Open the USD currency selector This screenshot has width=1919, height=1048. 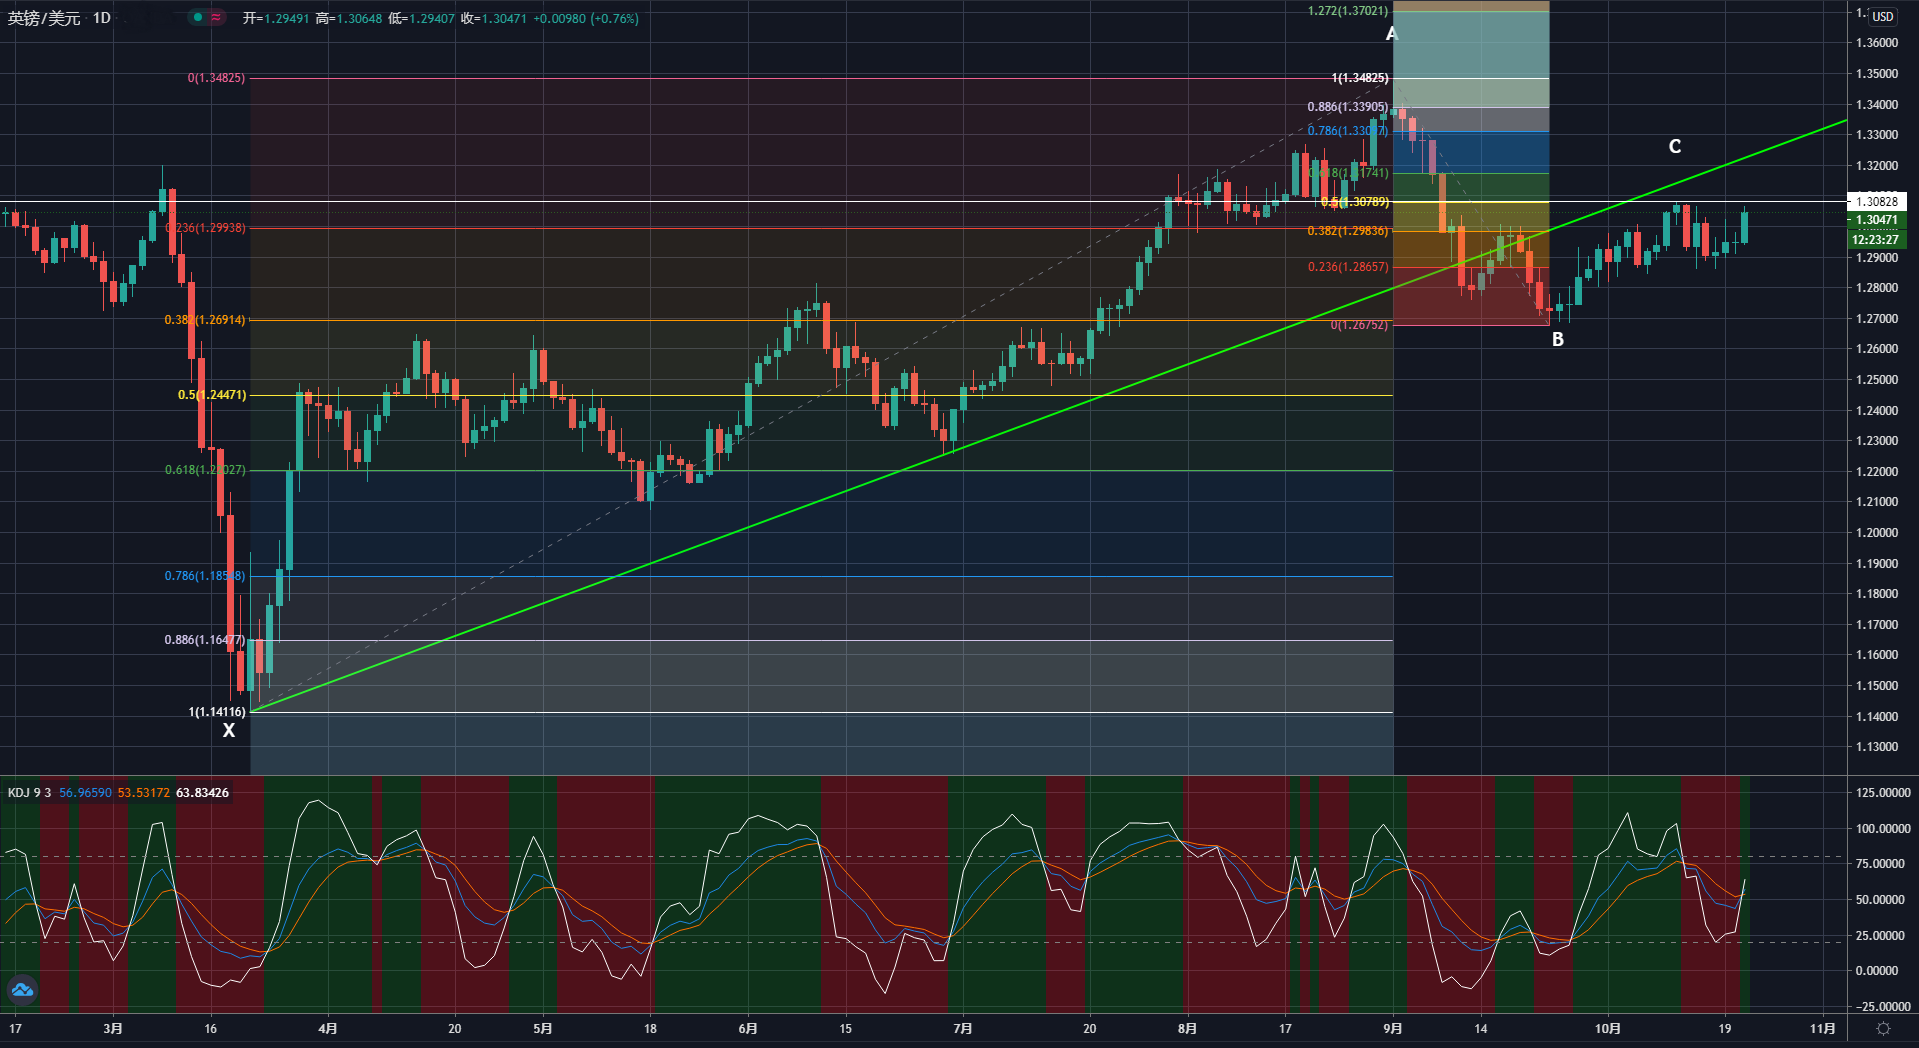[1883, 16]
